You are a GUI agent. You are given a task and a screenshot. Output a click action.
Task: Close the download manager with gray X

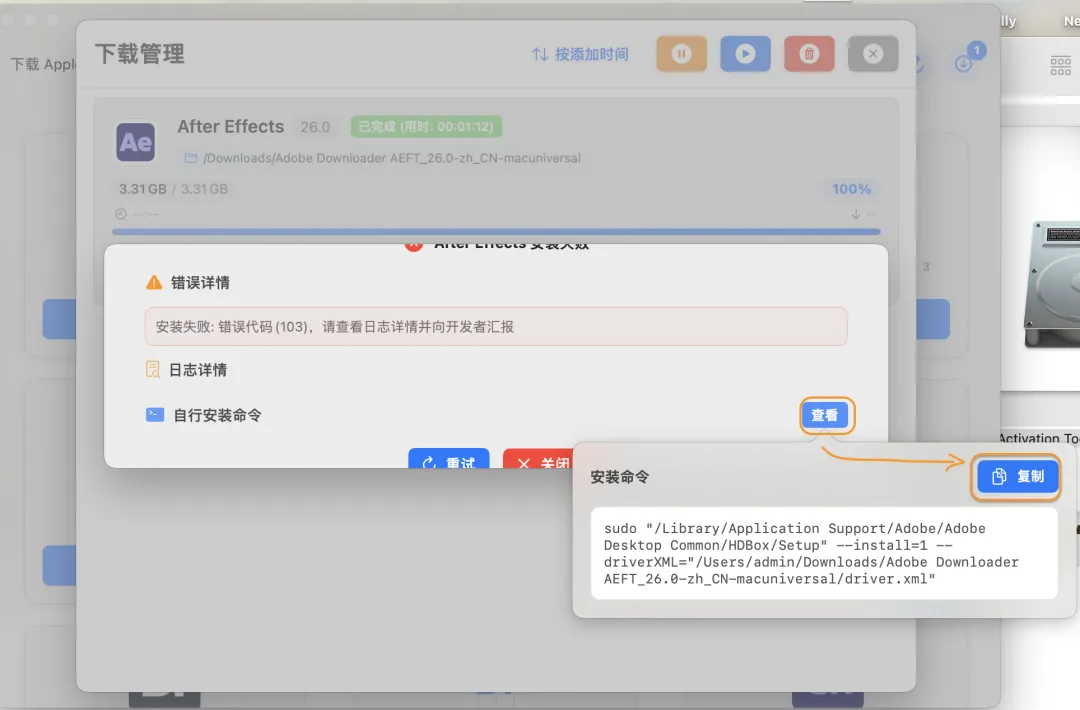coord(873,54)
